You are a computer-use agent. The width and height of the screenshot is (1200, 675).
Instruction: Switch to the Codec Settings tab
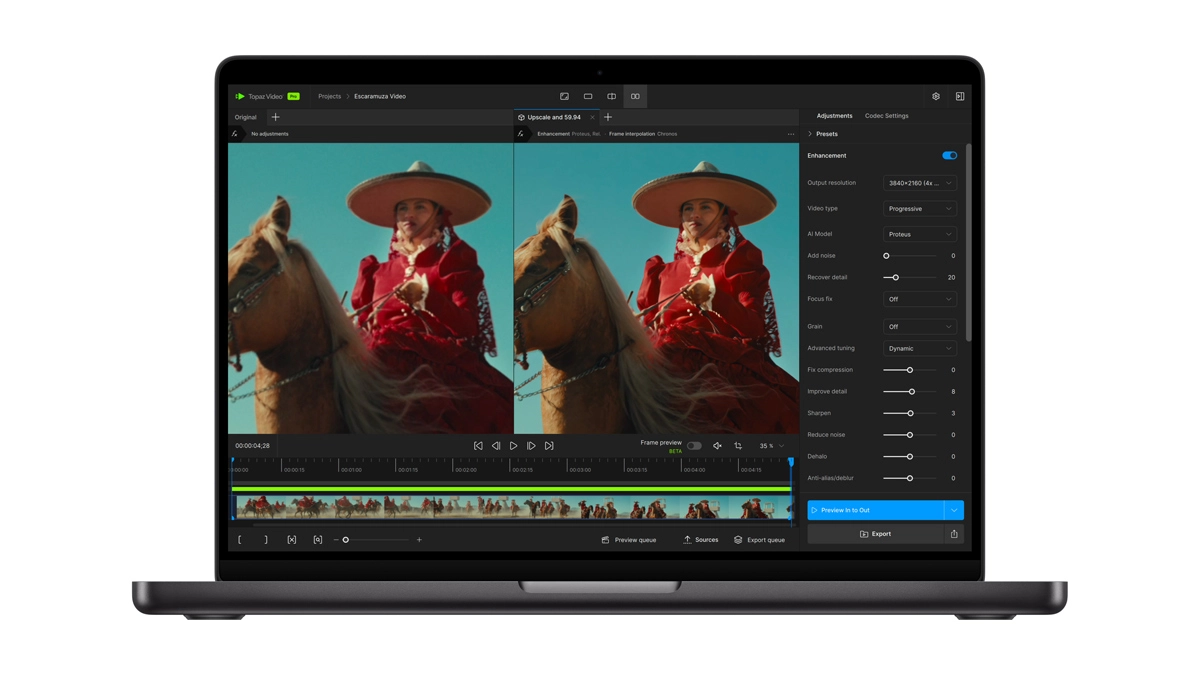click(x=886, y=115)
